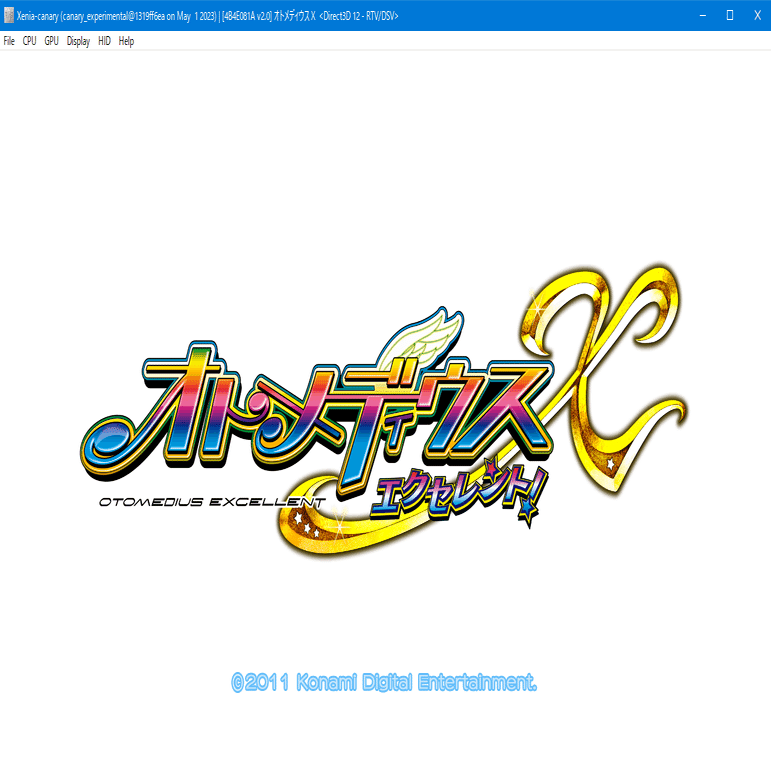Open the HID menu
The image size is (771, 771).
click(x=104, y=41)
